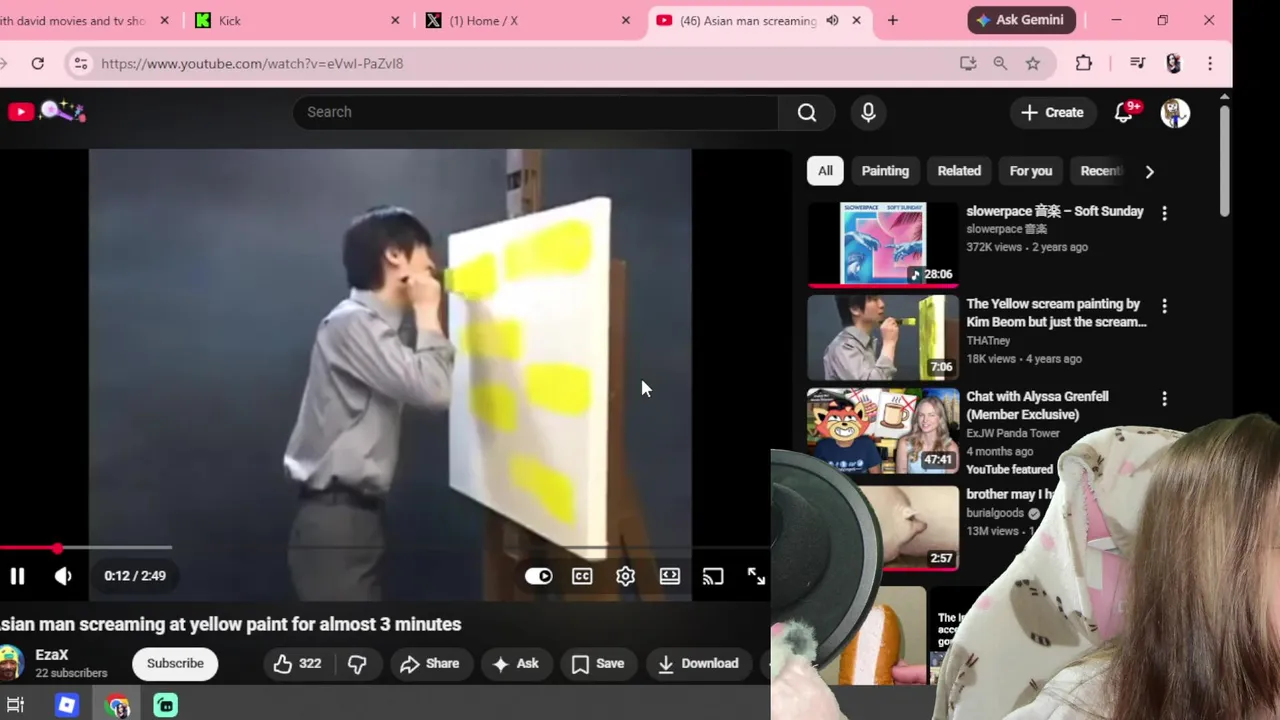
Task: Mute the YouTube tab via its speaker icon
Action: click(832, 20)
